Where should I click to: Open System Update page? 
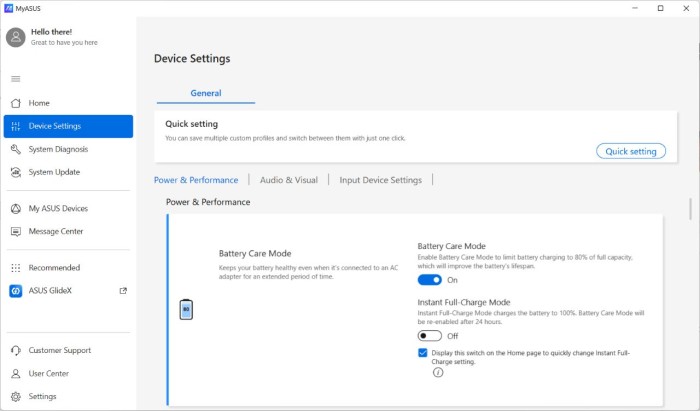pos(68,172)
